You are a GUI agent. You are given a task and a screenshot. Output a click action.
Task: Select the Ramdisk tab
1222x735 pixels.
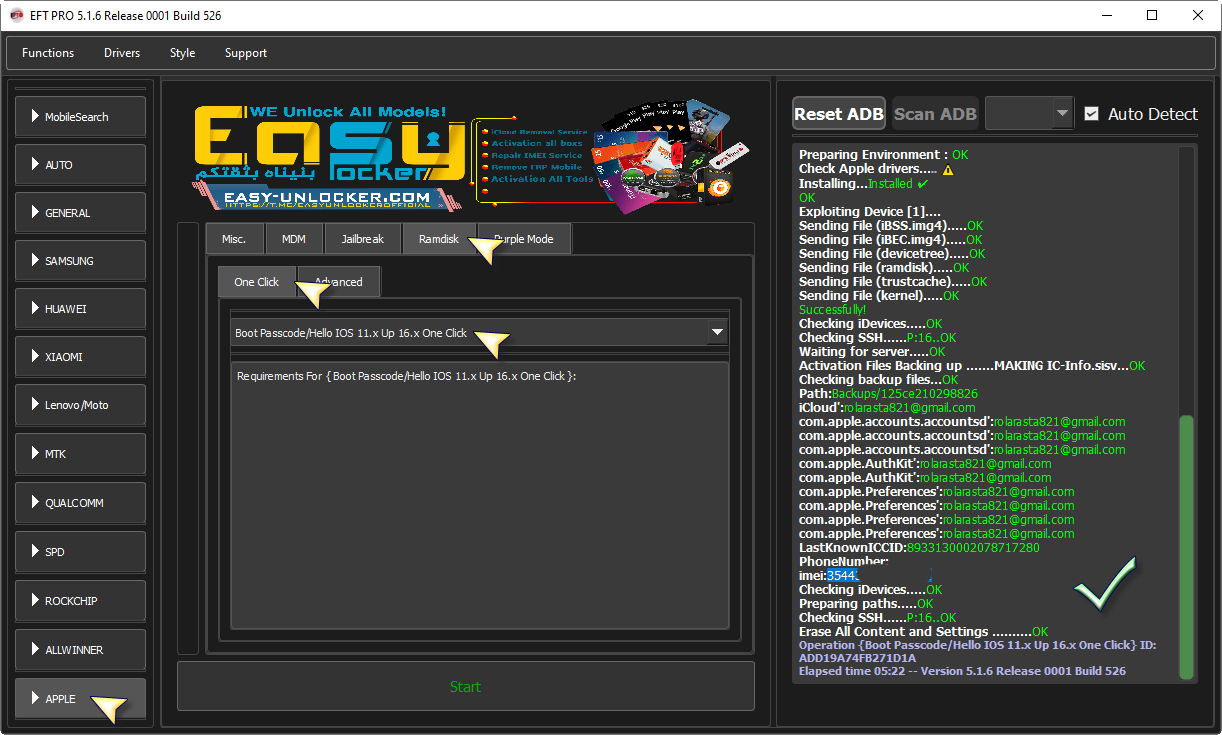point(439,239)
